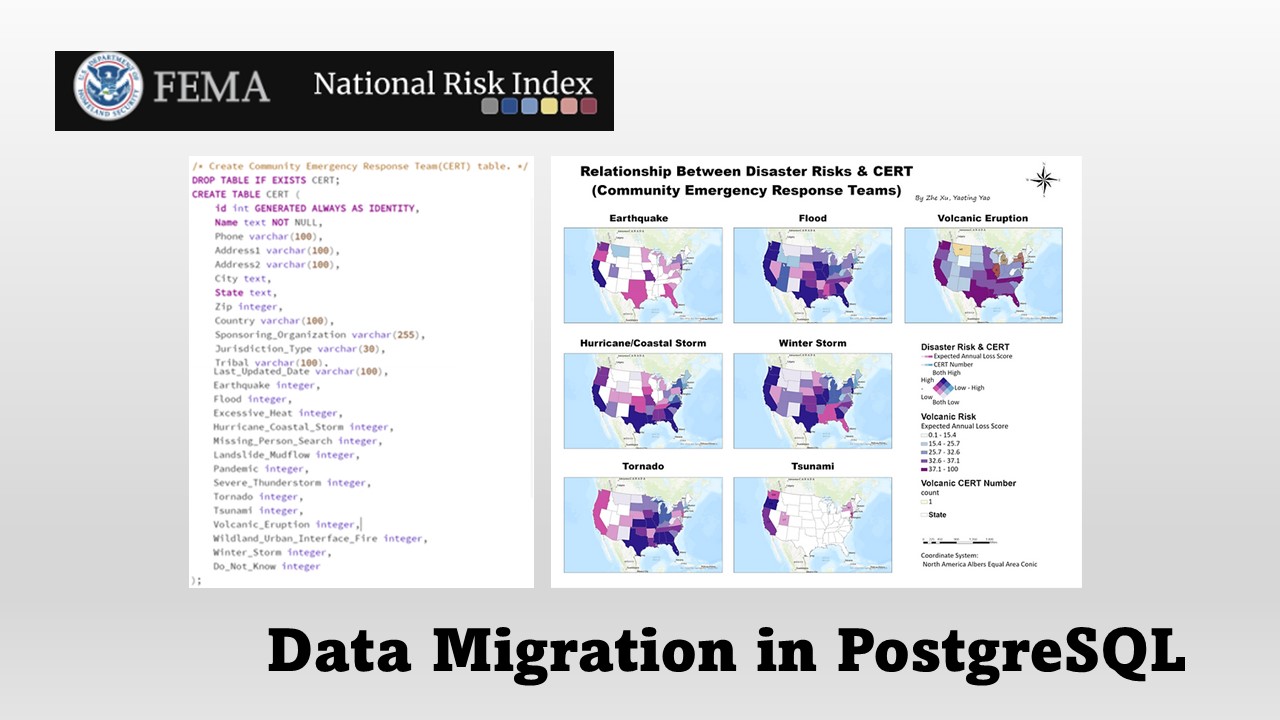The width and height of the screenshot is (1280, 720).
Task: Click the FEMA logo text
Action: click(213, 86)
